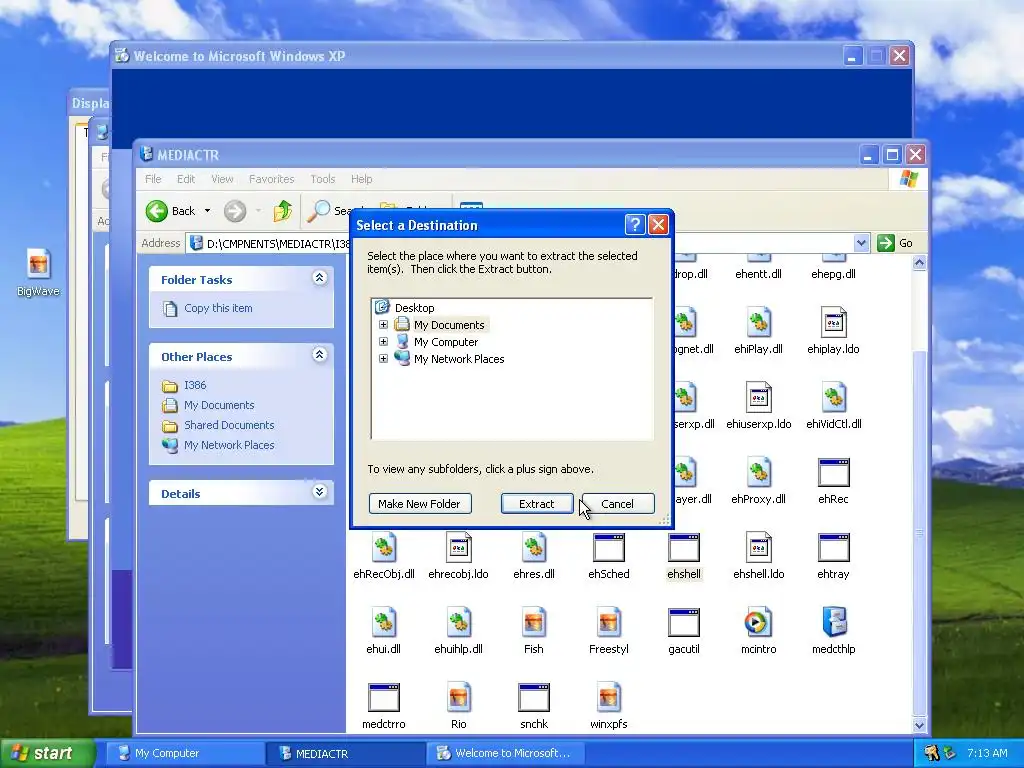This screenshot has width=1024, height=768.
Task: Click the MEDIACTR taskbar button
Action: [x=345, y=753]
